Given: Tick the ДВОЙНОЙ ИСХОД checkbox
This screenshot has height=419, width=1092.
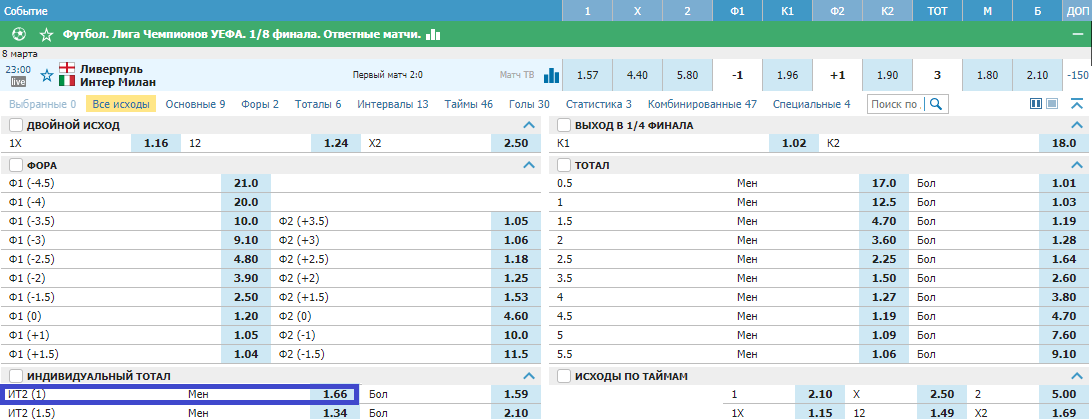Looking at the screenshot, I should coord(16,125).
